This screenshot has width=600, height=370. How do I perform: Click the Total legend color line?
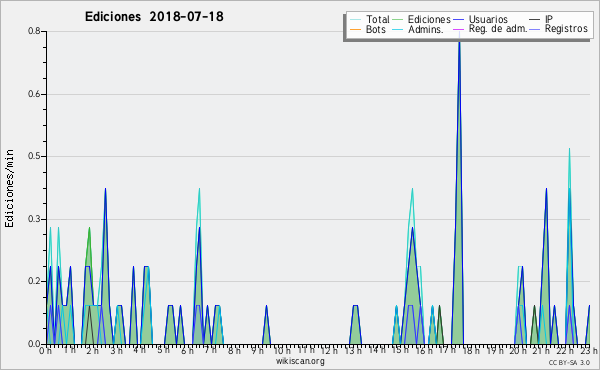pos(355,19)
